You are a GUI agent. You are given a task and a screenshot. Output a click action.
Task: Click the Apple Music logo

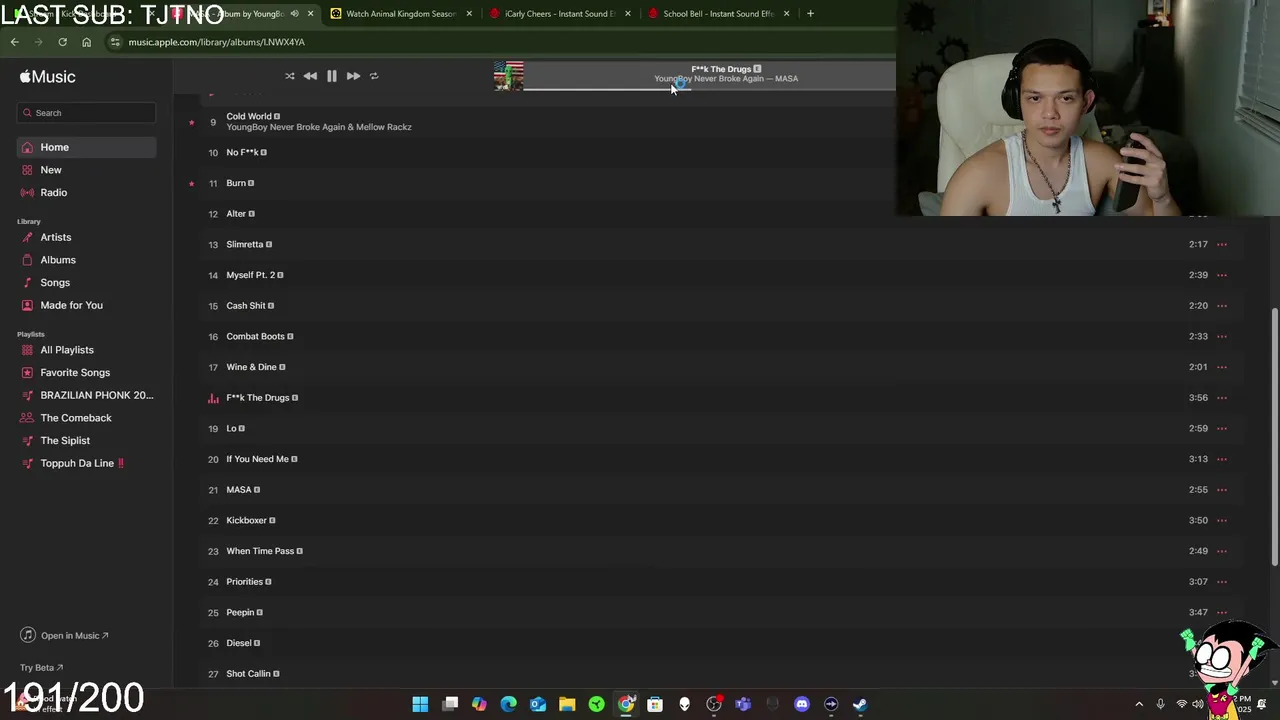click(x=47, y=77)
